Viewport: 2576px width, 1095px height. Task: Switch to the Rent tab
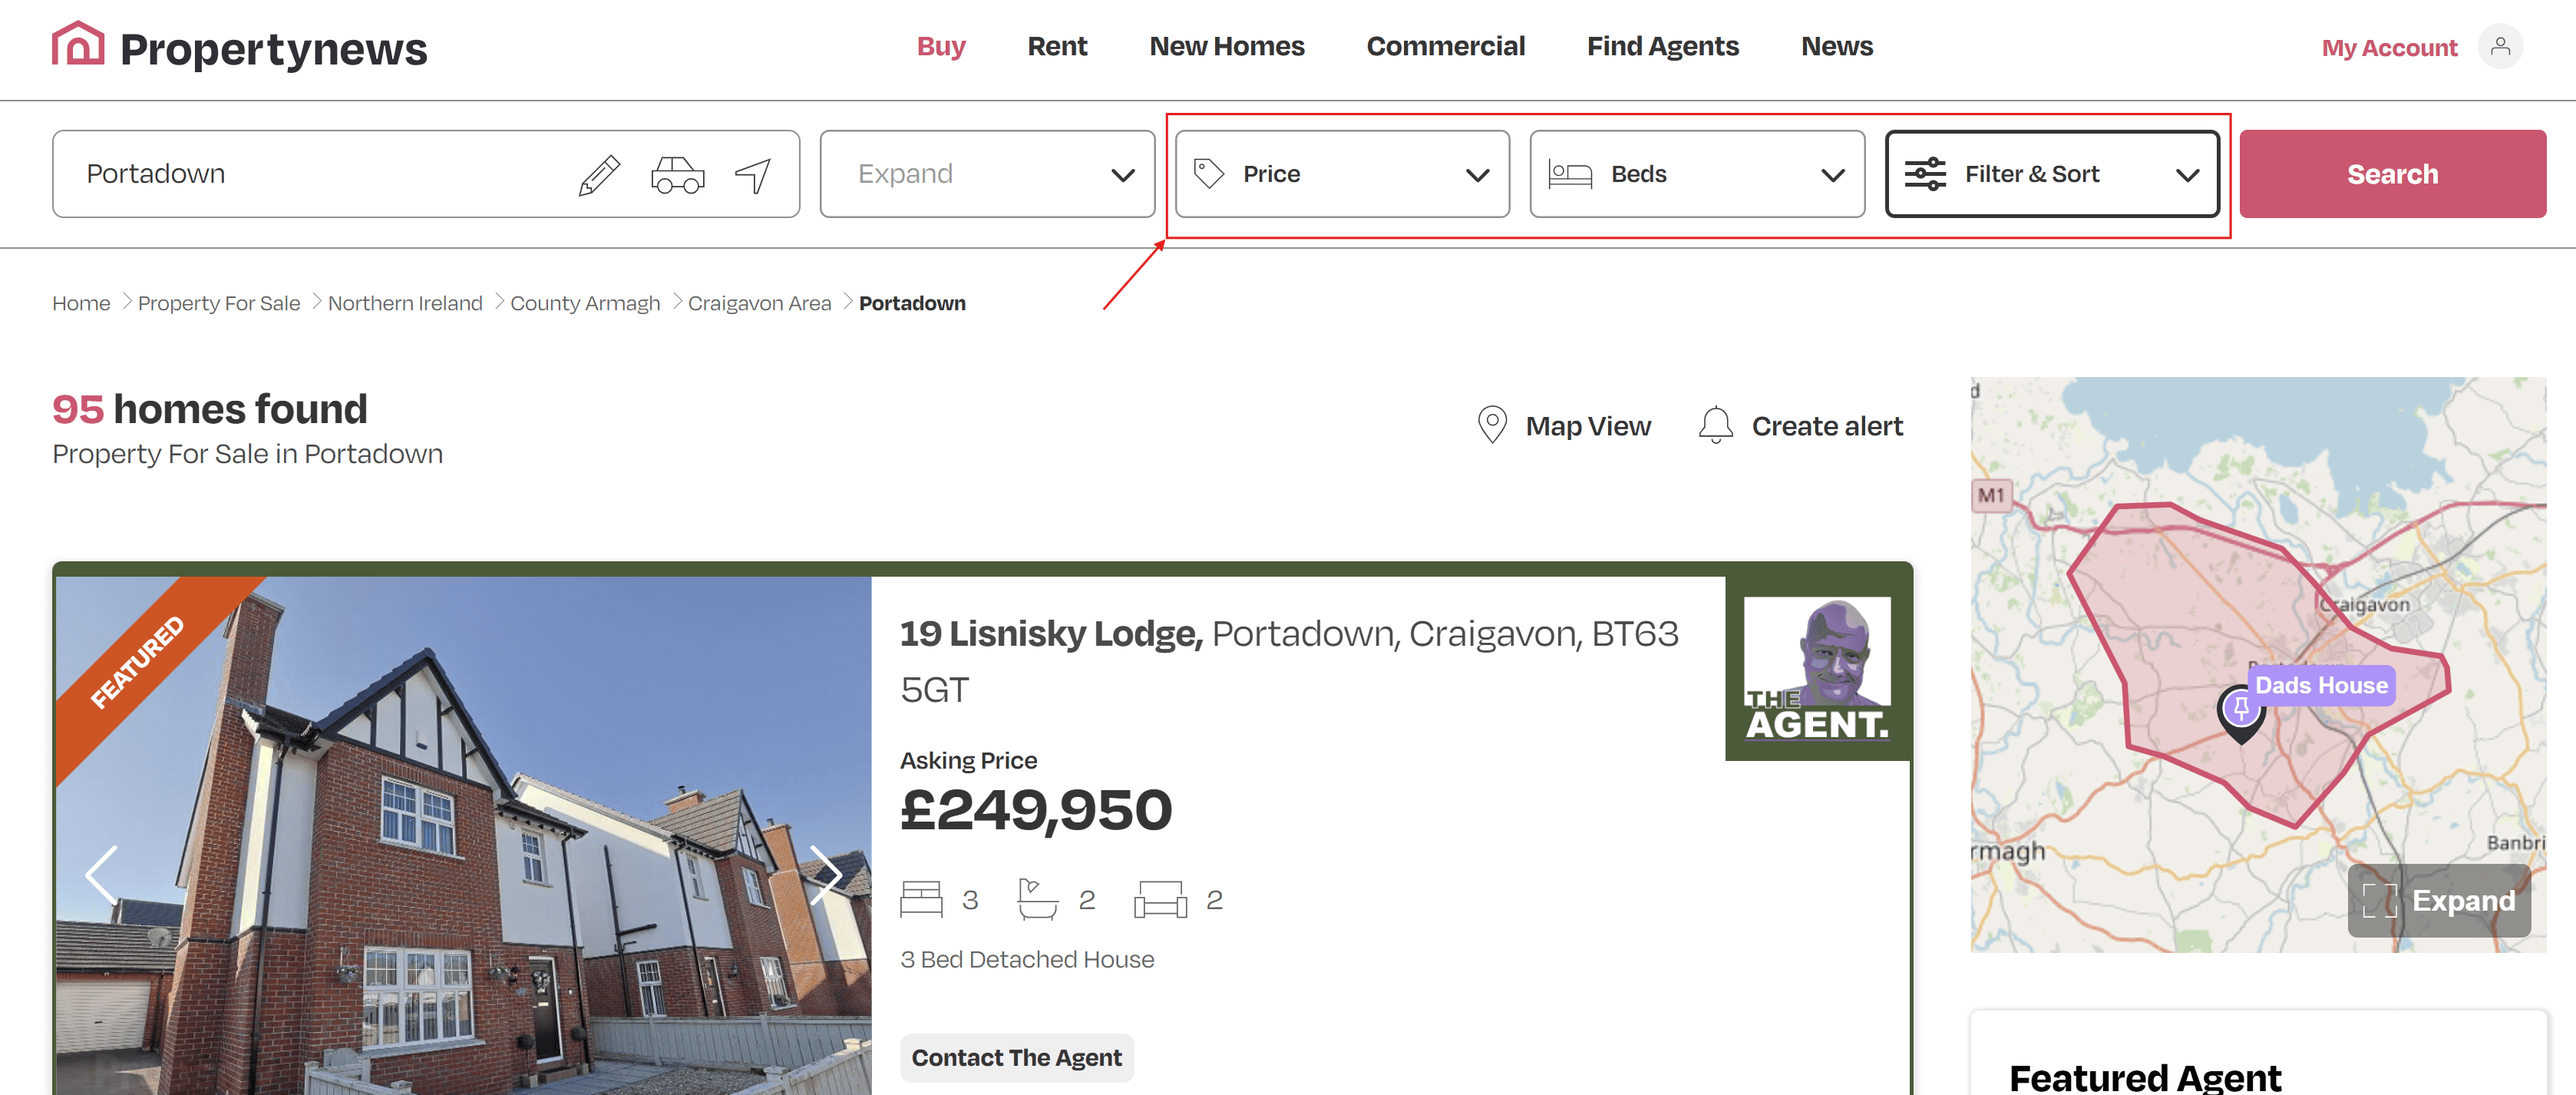1057,46
